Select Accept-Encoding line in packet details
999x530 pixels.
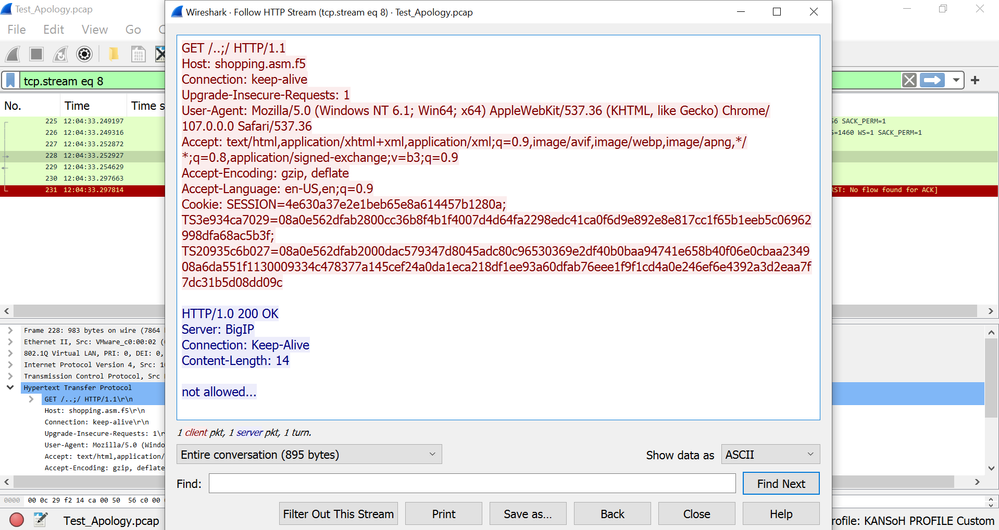104,468
